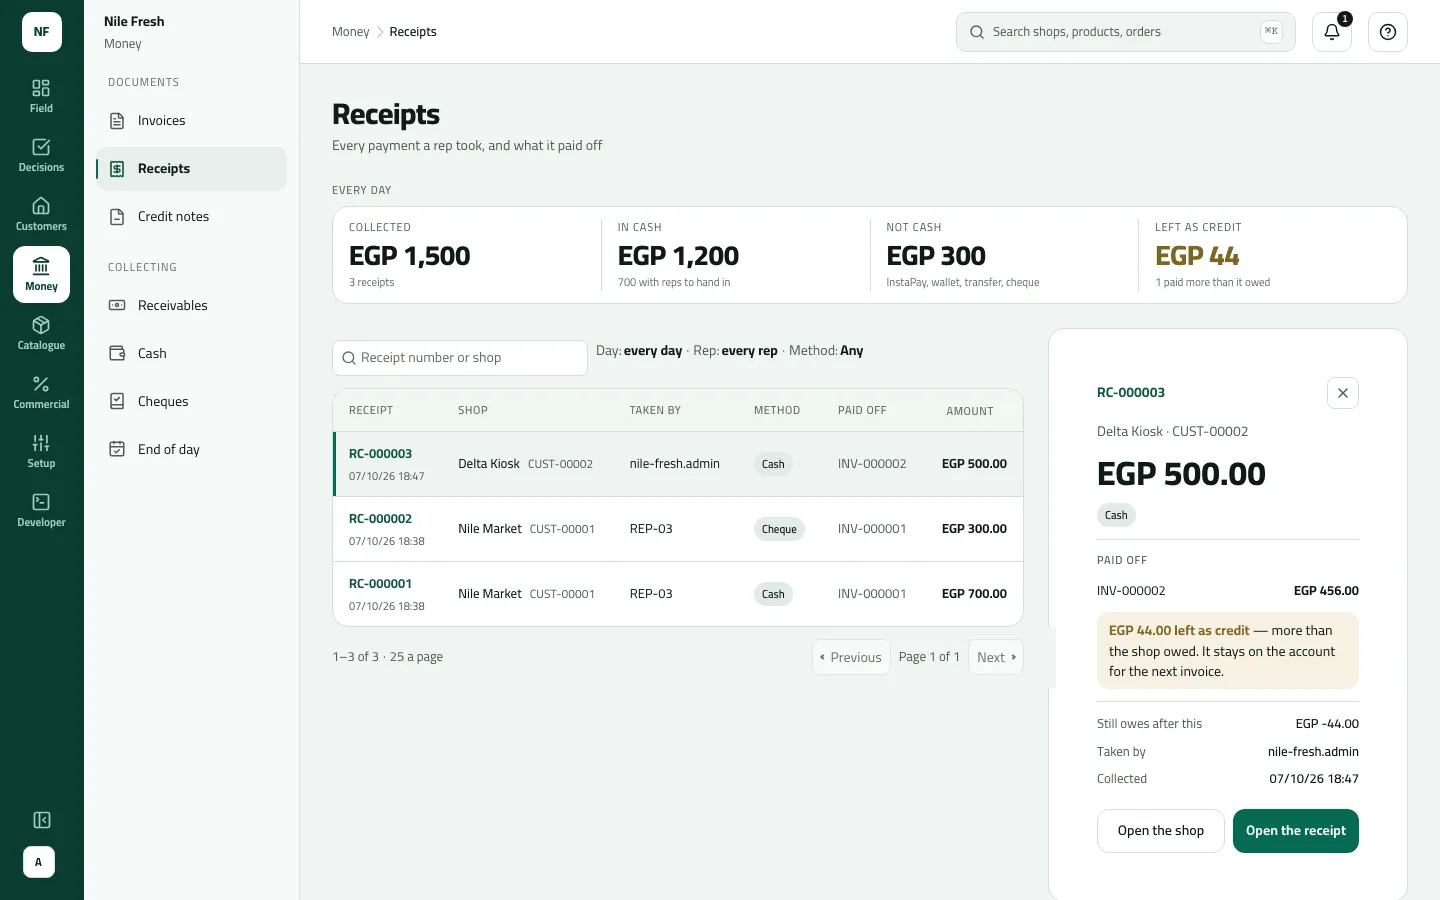The width and height of the screenshot is (1440, 900).
Task: Select the Money section icon
Action: pyautogui.click(x=41, y=274)
